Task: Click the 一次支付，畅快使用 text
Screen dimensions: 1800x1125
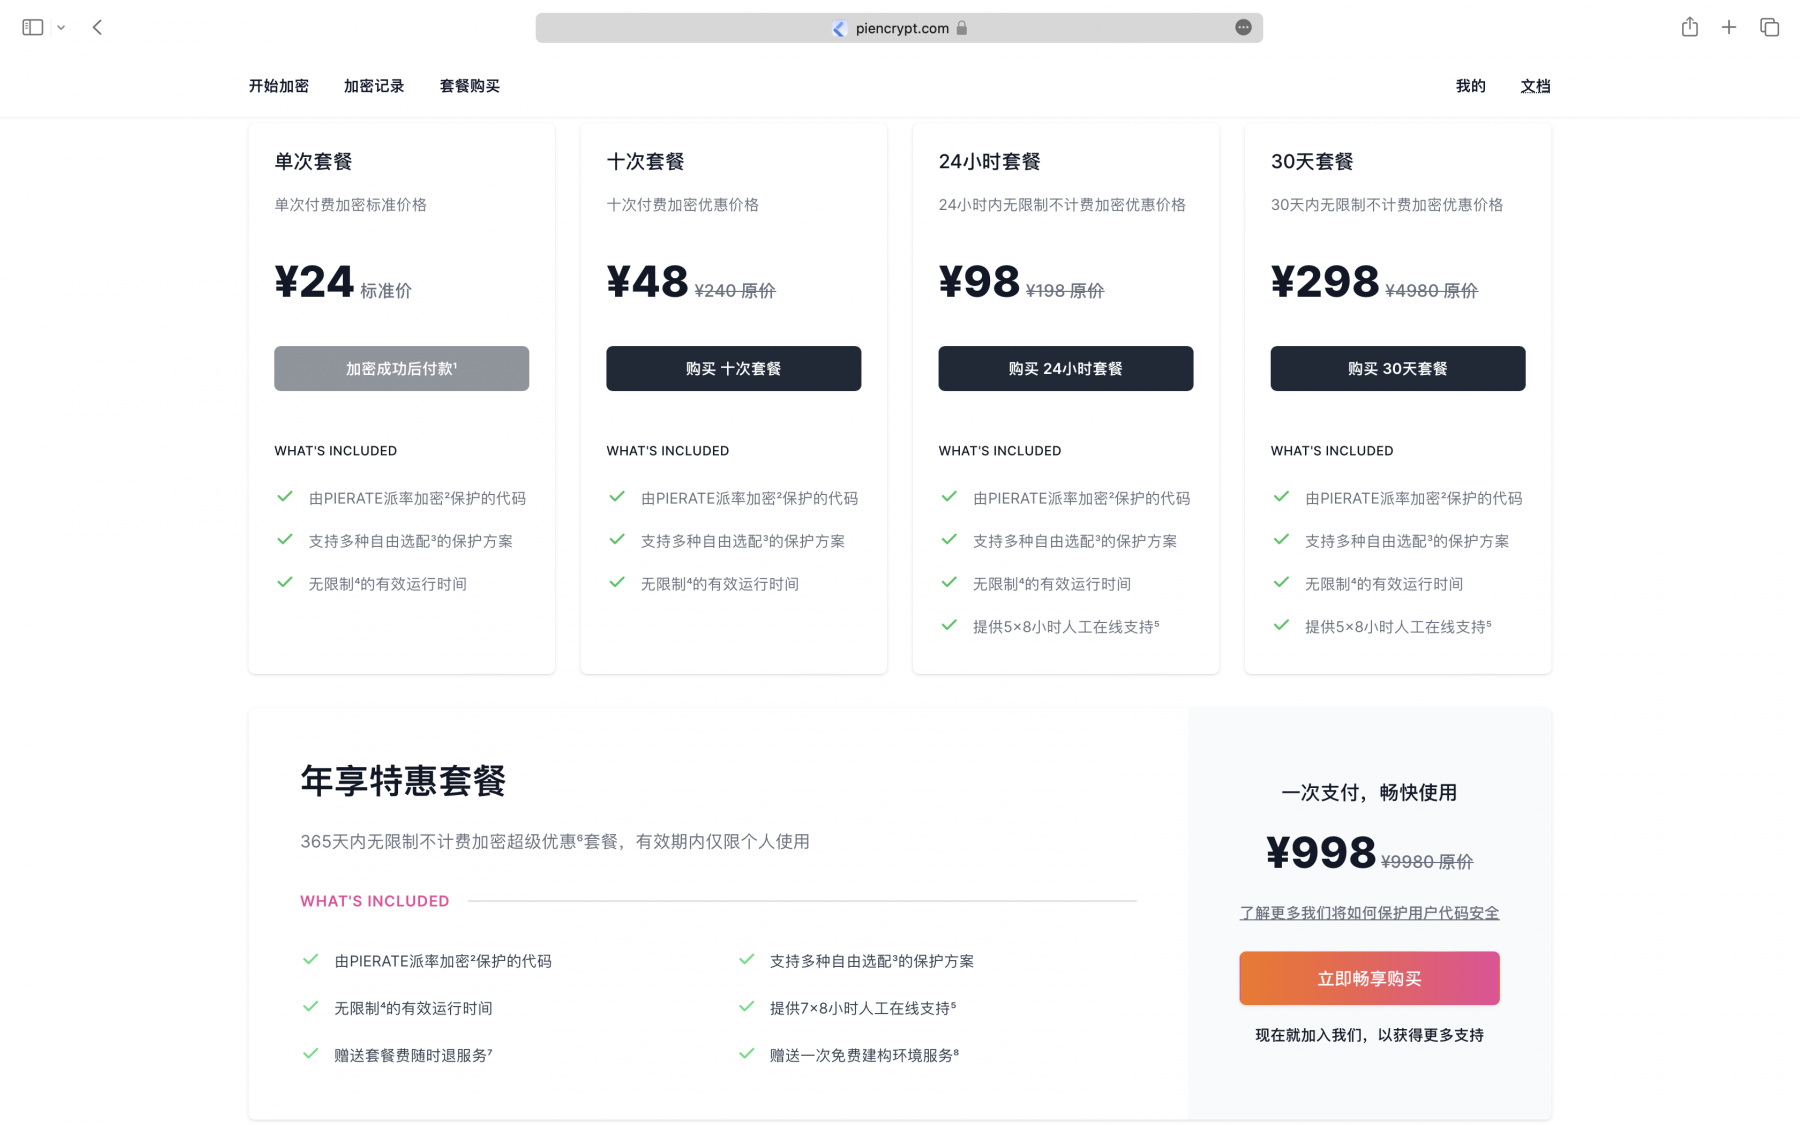Action: point(1370,793)
